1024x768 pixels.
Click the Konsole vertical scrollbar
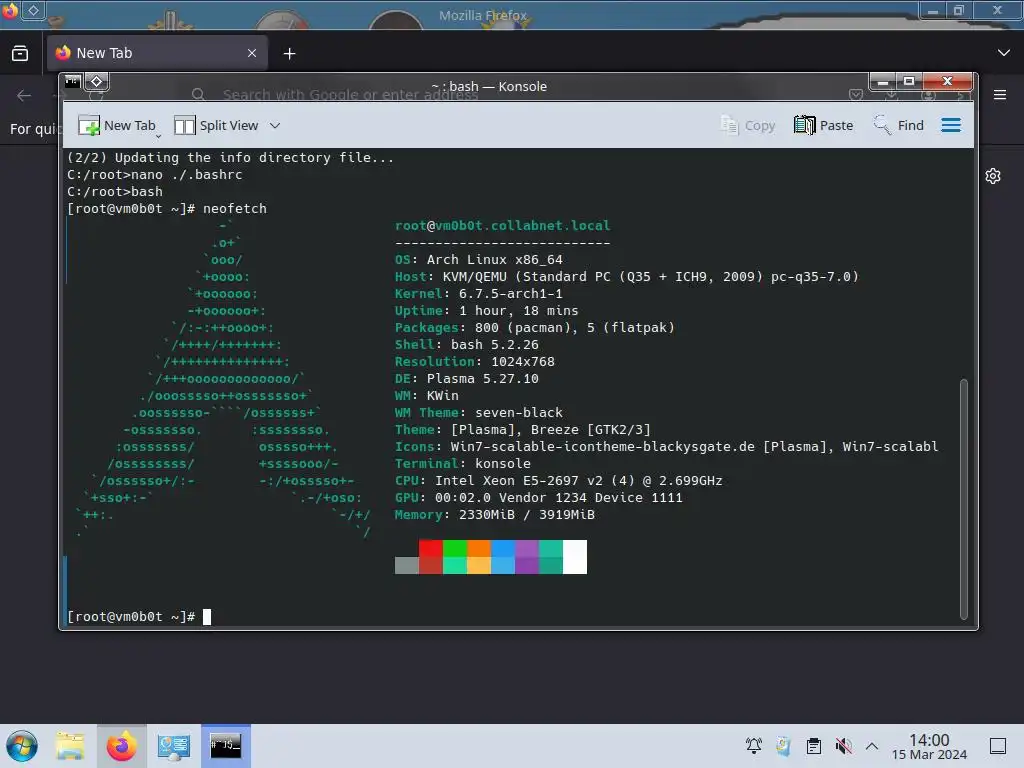963,499
